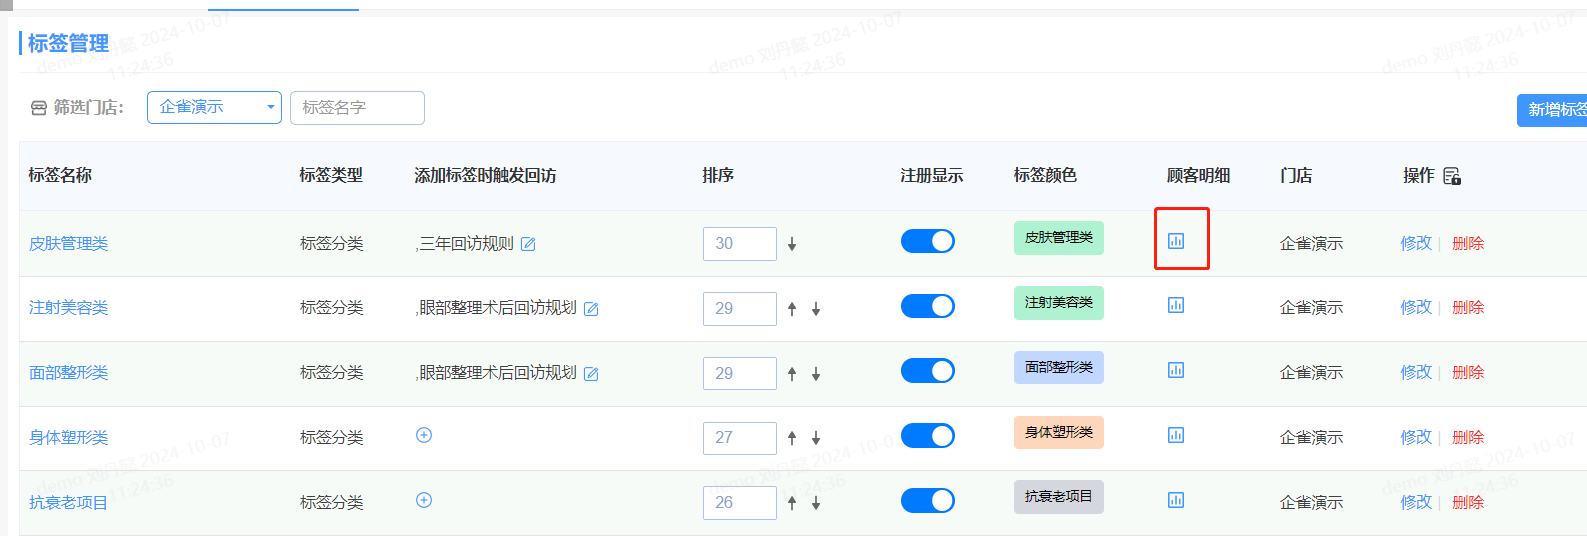Image resolution: width=1587 pixels, height=536 pixels.
Task: Move 皮肤管理类 tag down in order
Action: click(x=792, y=244)
